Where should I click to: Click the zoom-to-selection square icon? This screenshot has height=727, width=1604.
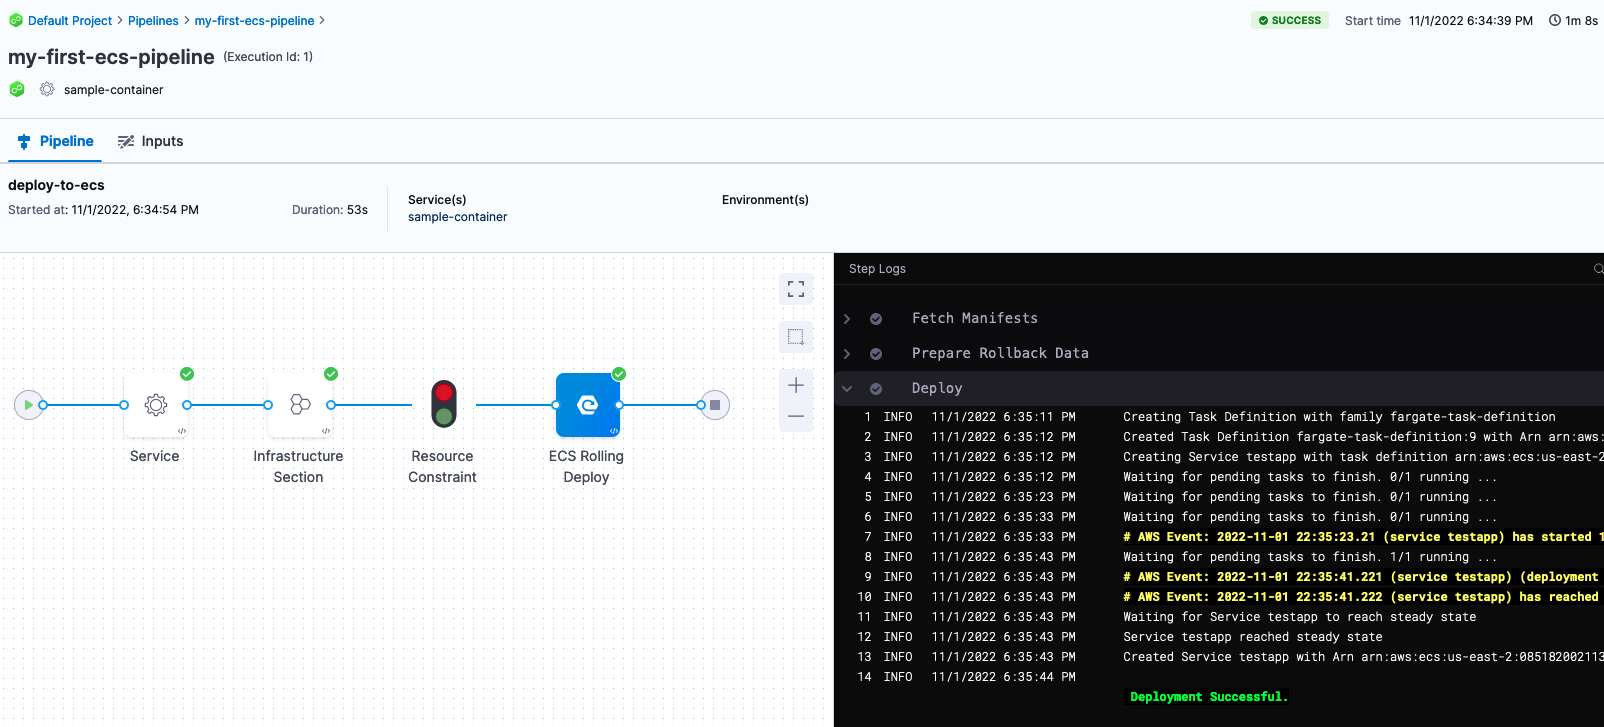(796, 337)
